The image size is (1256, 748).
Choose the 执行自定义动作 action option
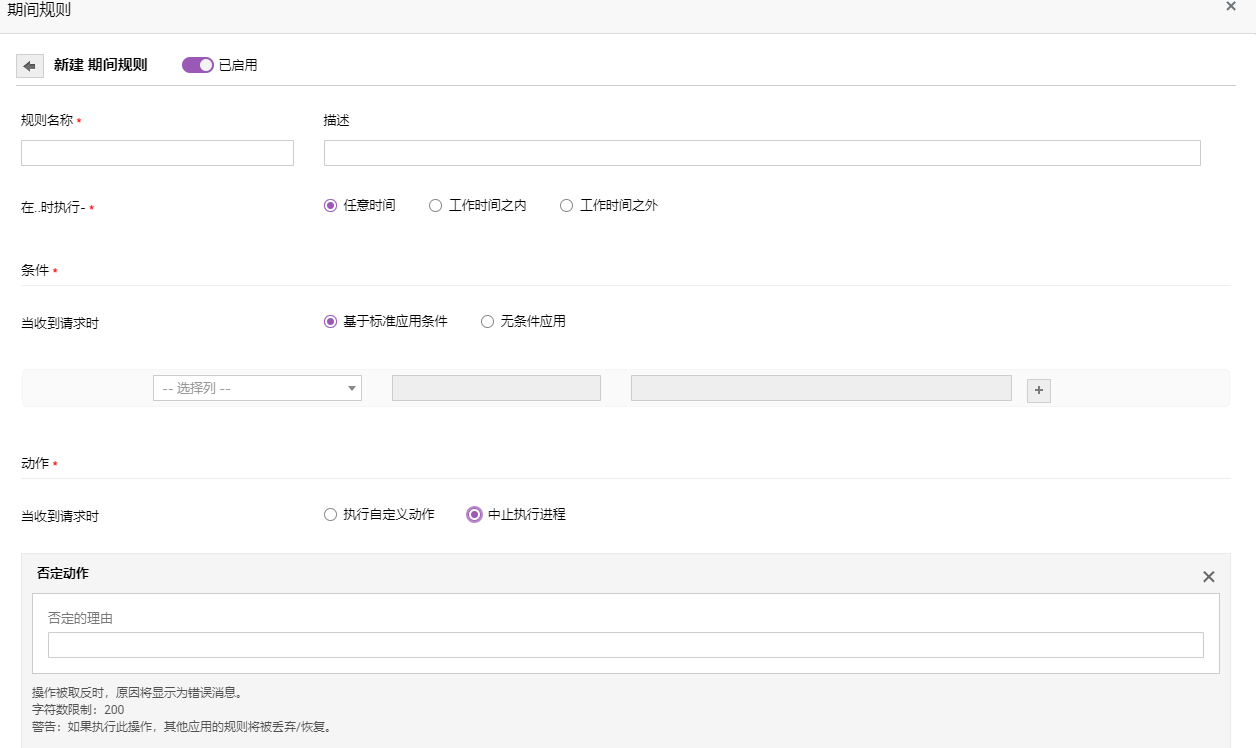click(x=330, y=515)
